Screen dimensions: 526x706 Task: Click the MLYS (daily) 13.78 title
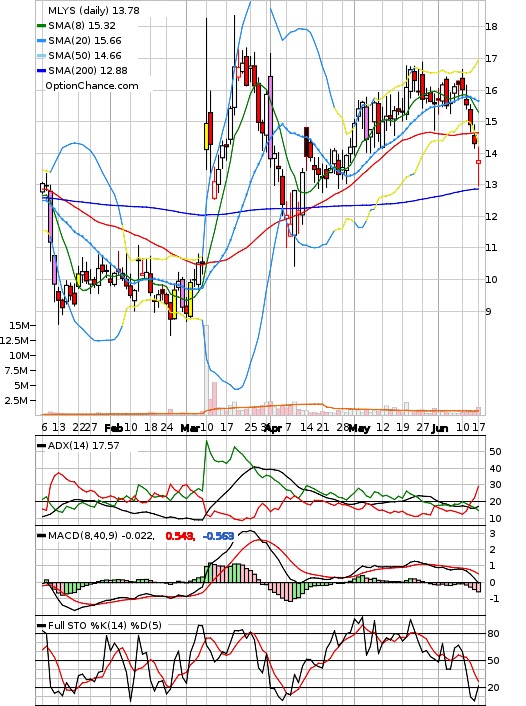point(94,10)
